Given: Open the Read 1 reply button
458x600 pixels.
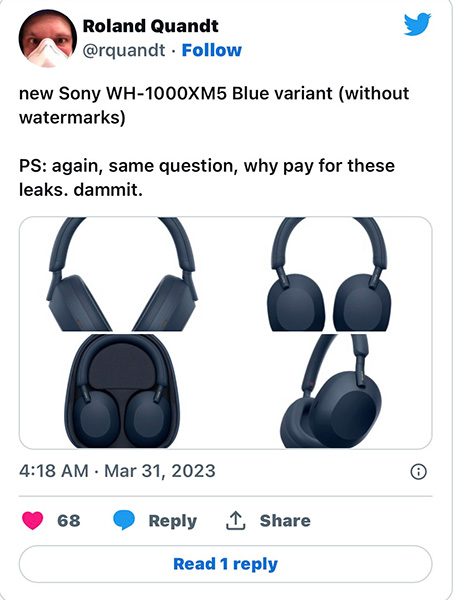Looking at the screenshot, I should pyautogui.click(x=225, y=564).
